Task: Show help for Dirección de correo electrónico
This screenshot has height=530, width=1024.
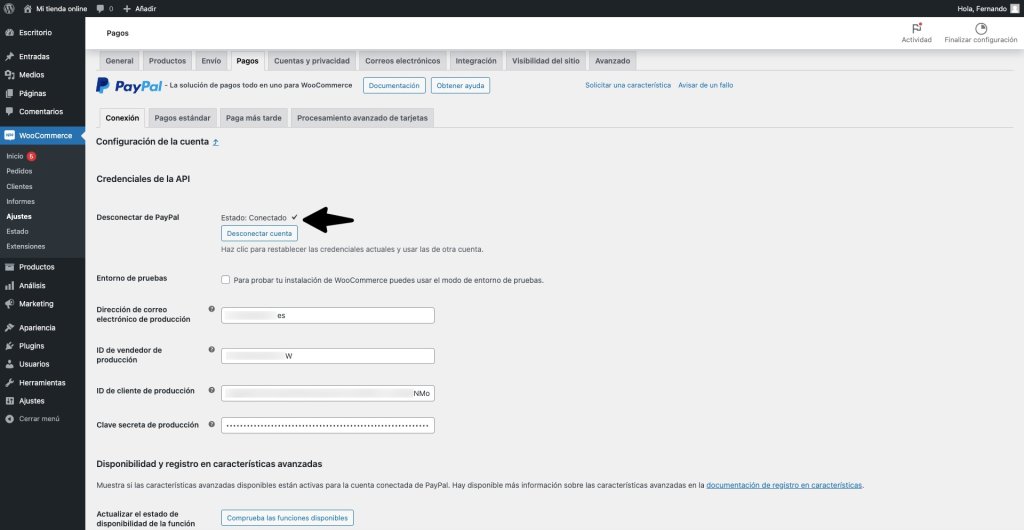Action: coord(212,309)
